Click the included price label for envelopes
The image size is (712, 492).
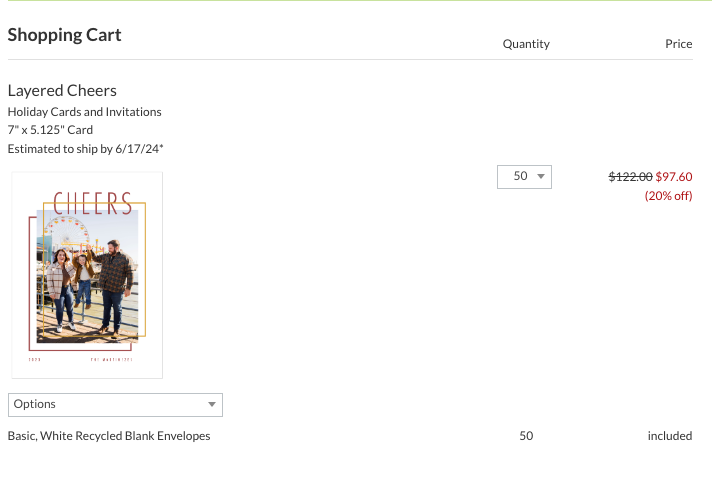pos(670,436)
